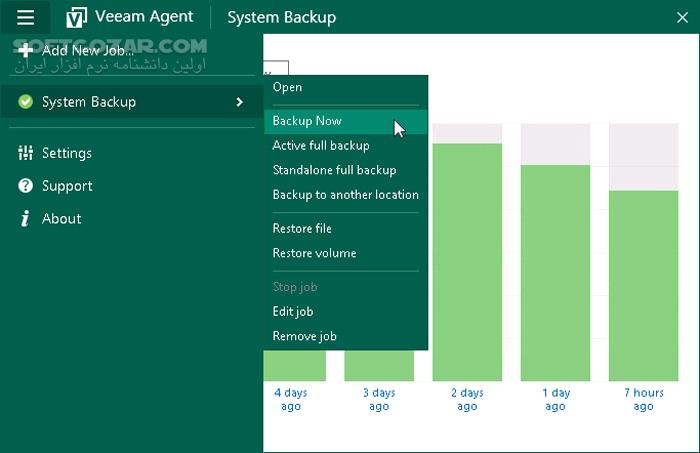
Task: Click the Settings sliders icon
Action: pyautogui.click(x=25, y=153)
